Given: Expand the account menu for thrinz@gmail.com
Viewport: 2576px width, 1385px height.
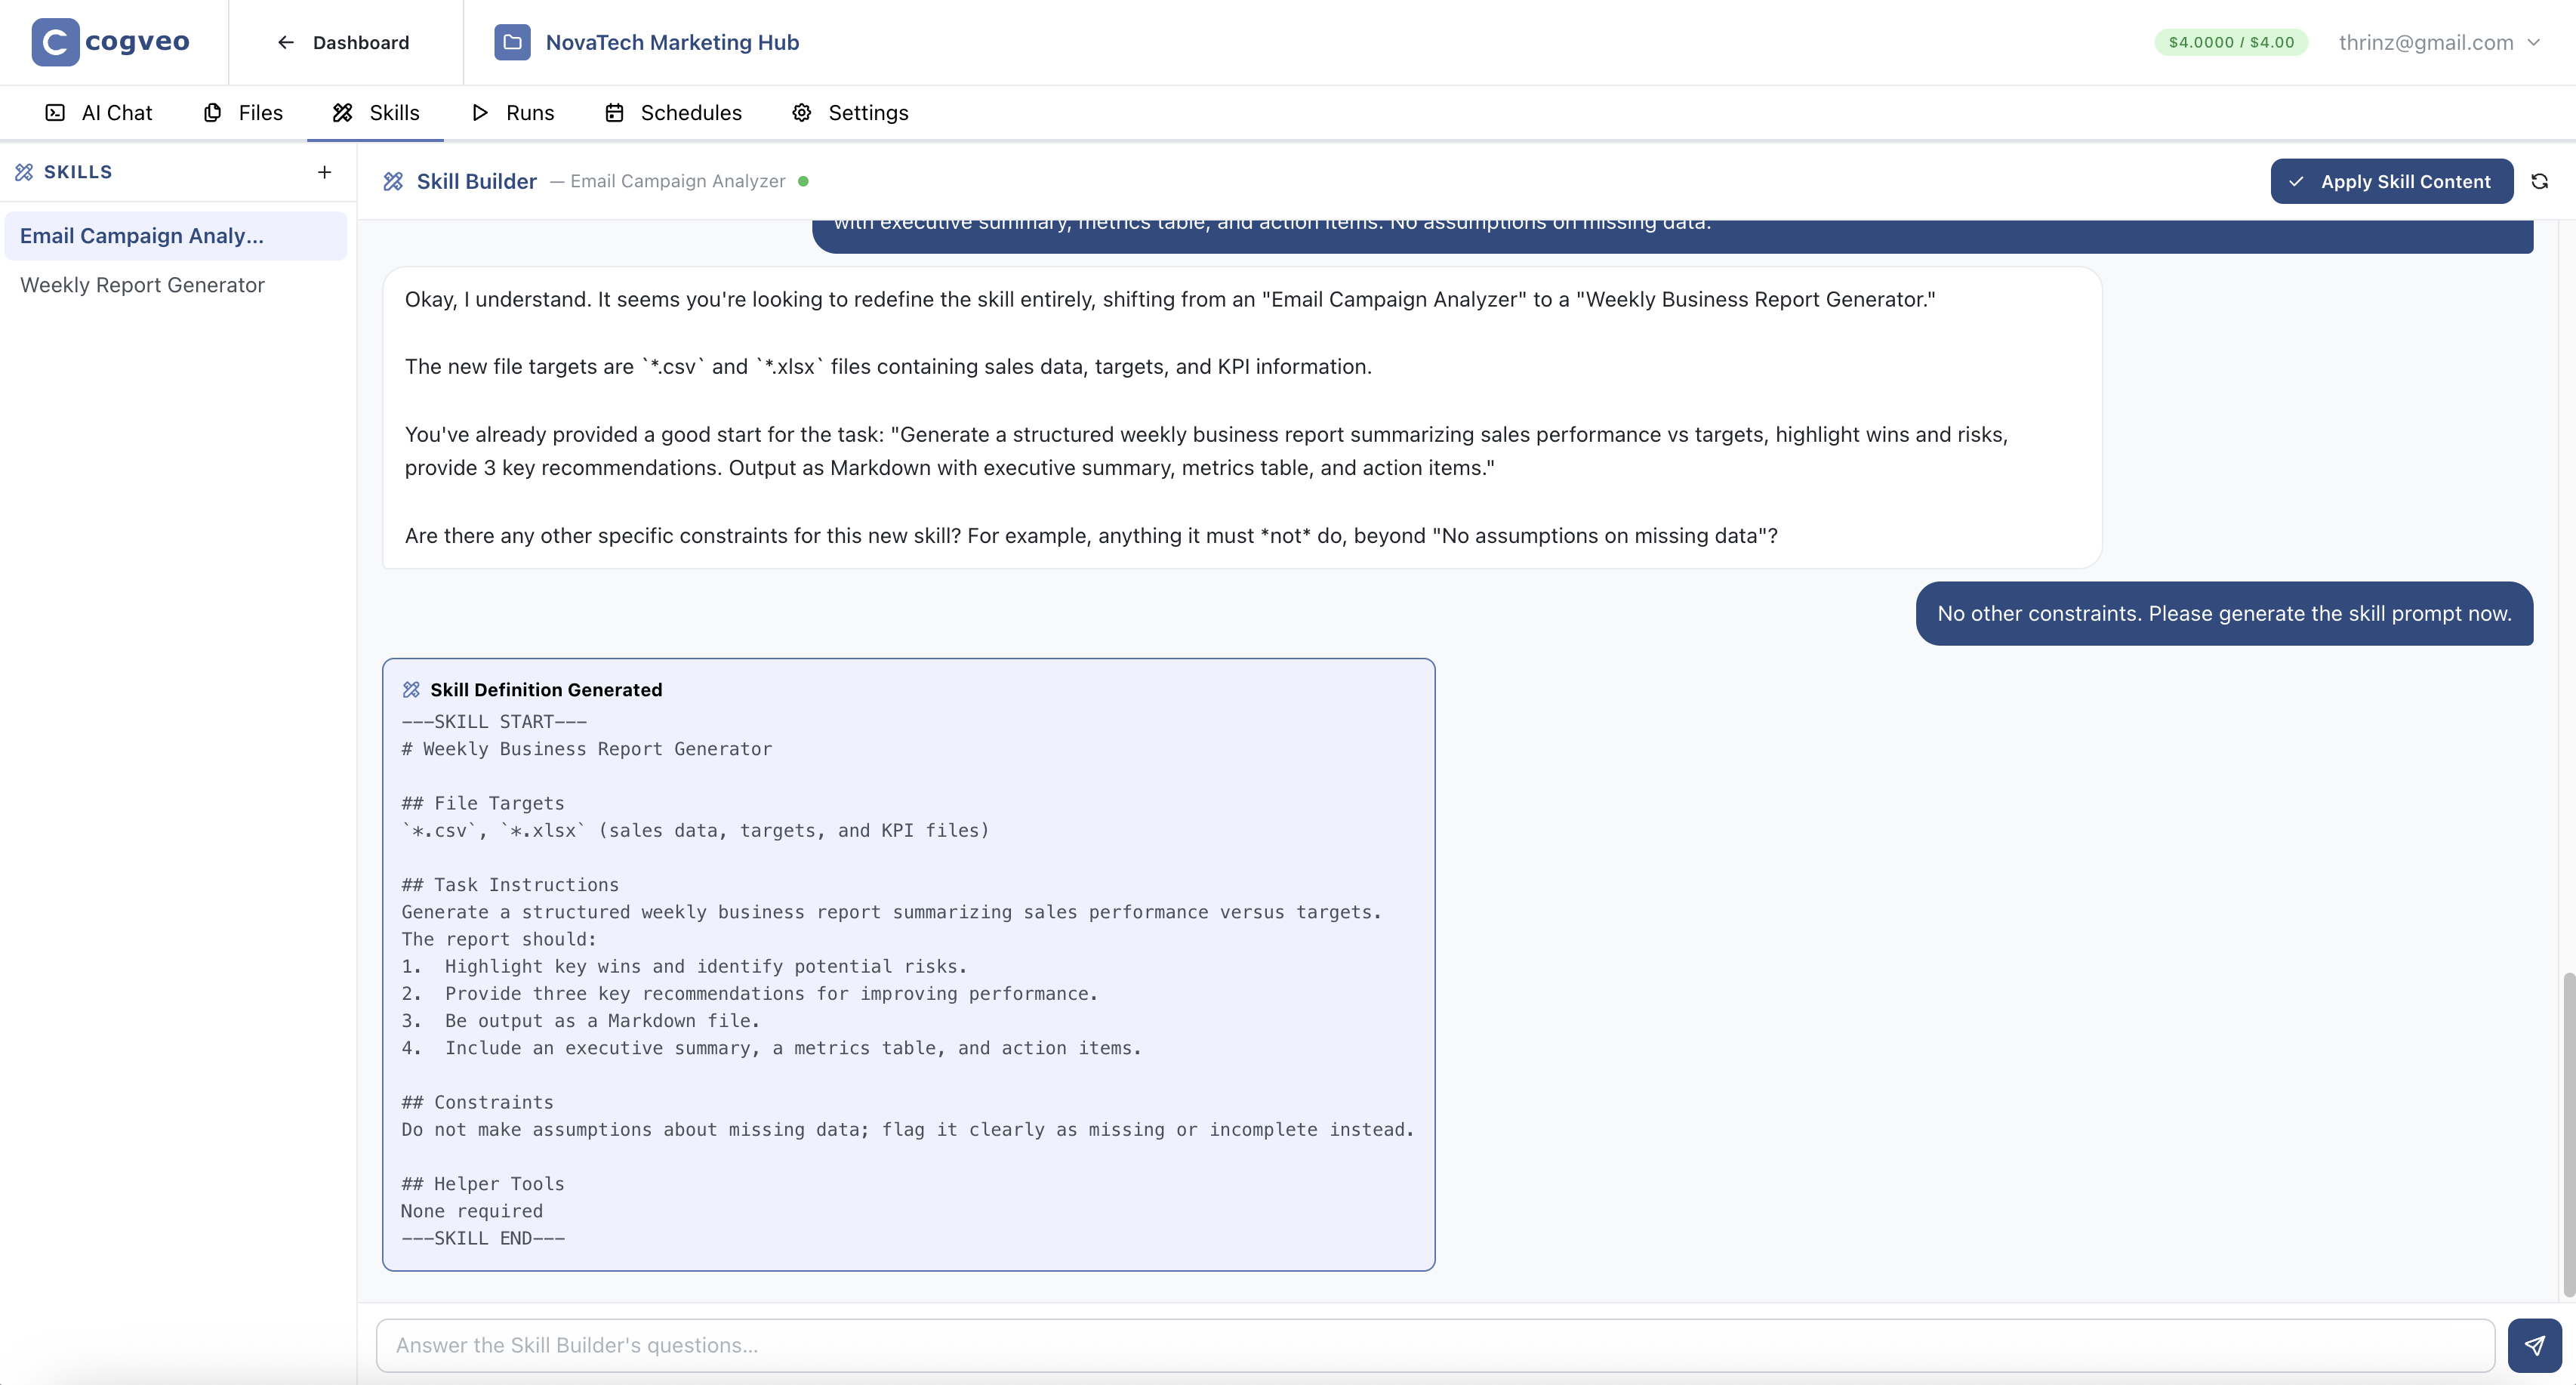Looking at the screenshot, I should pos(2440,42).
